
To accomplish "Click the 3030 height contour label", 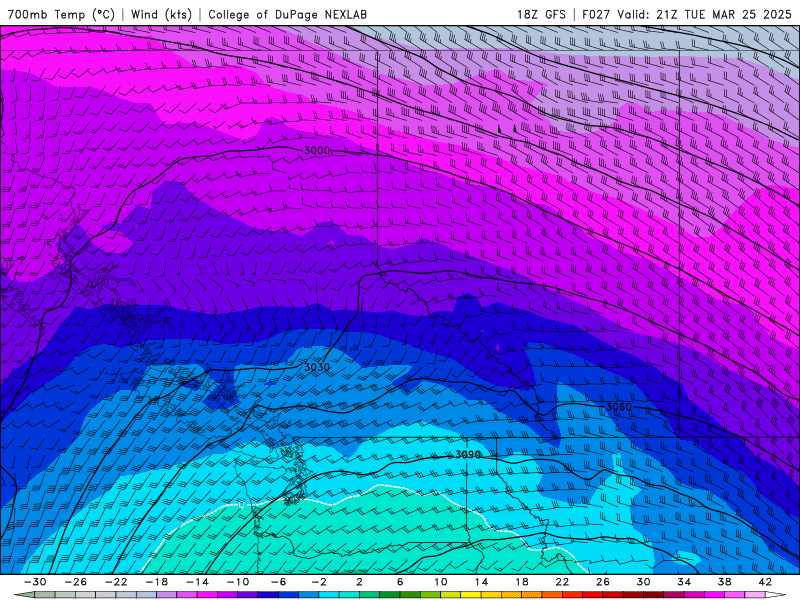I will [317, 367].
